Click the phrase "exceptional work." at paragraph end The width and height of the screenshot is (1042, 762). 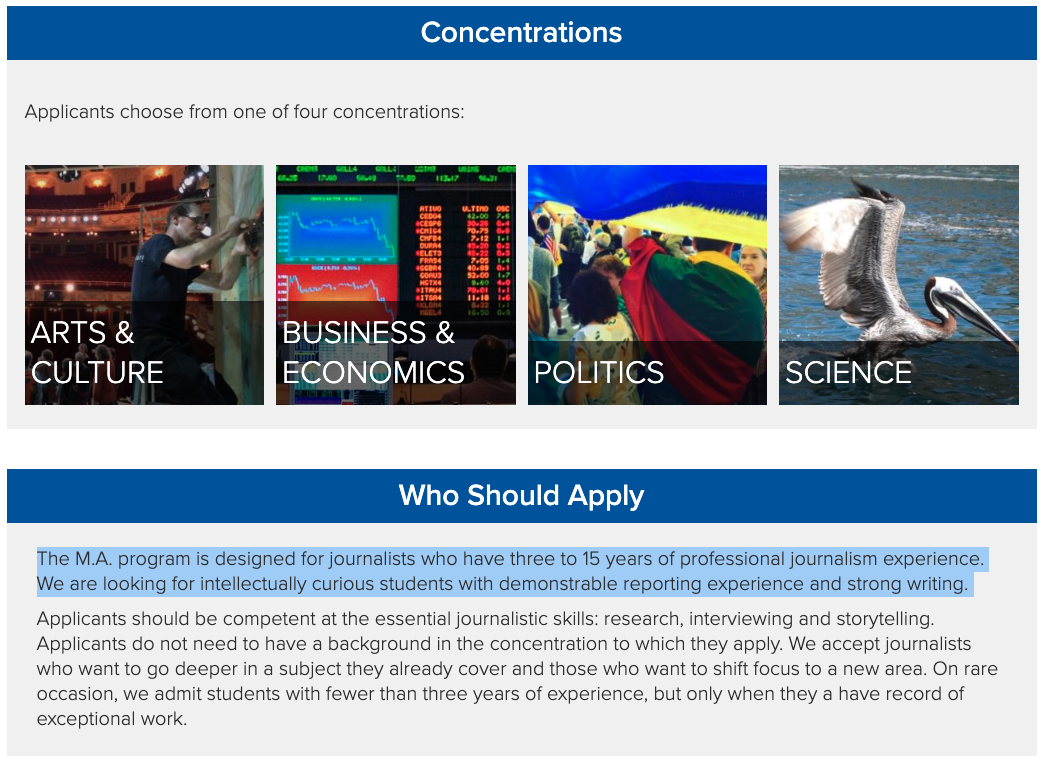112,719
